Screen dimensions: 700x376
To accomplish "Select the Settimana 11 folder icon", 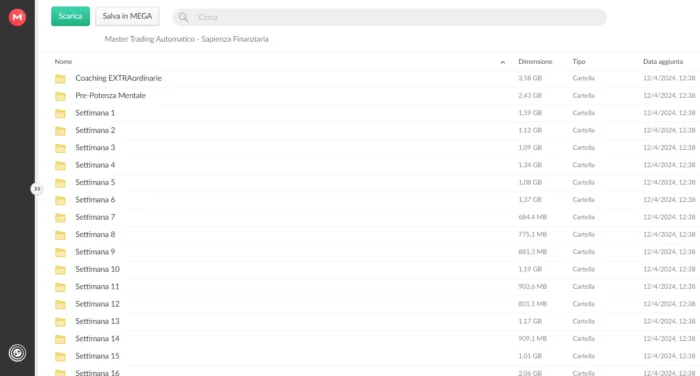I will (60, 287).
